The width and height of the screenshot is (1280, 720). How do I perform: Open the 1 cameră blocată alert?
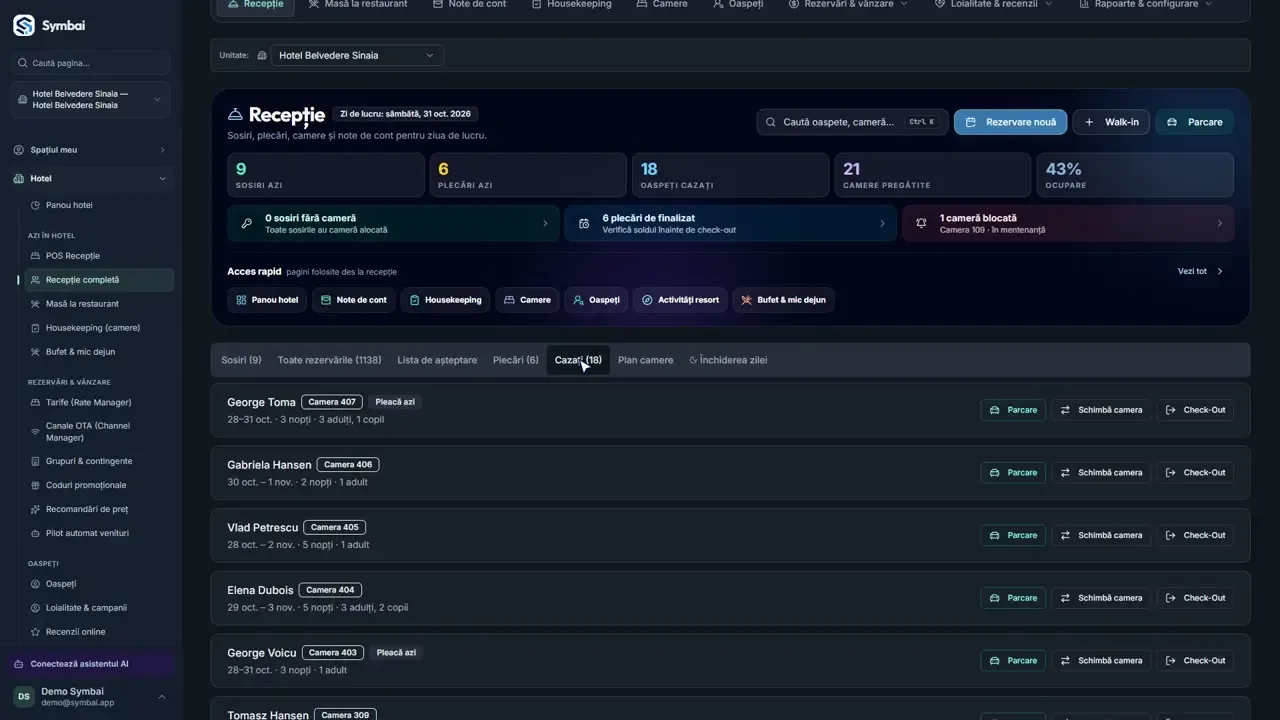click(1068, 224)
